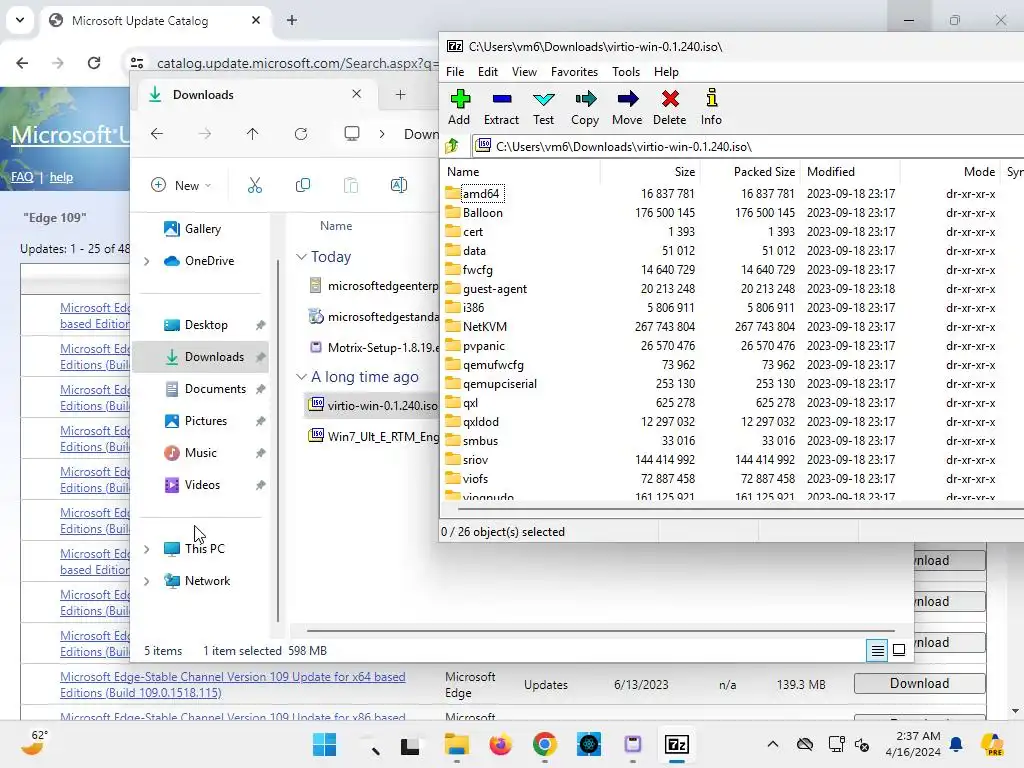Click the 7-Zip Copy button
Image resolution: width=1024 pixels, height=768 pixels.
584,108
